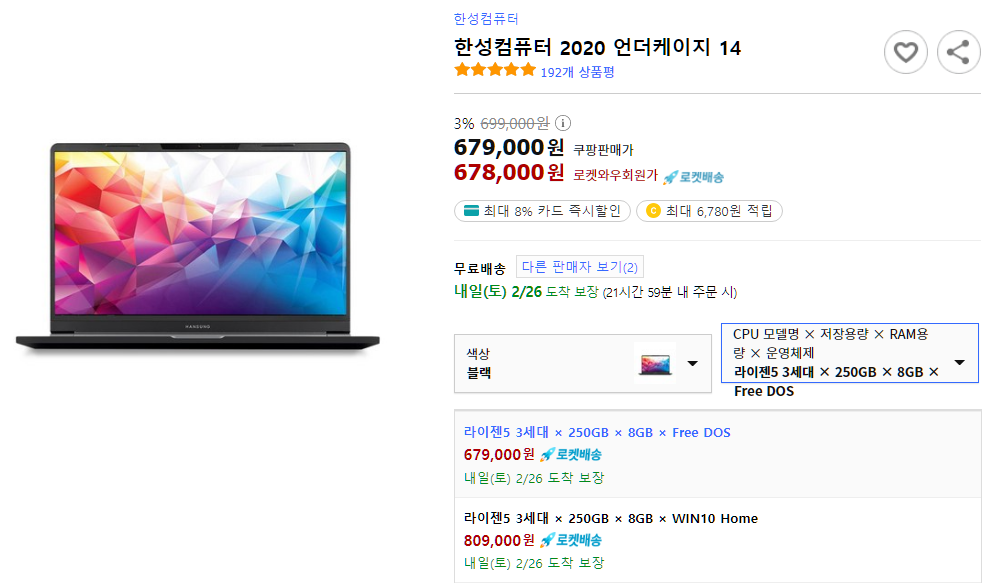Image resolution: width=989 pixels, height=583 pixels.
Task: Select the WIN10 Home option row
Action: click(x=718, y=540)
